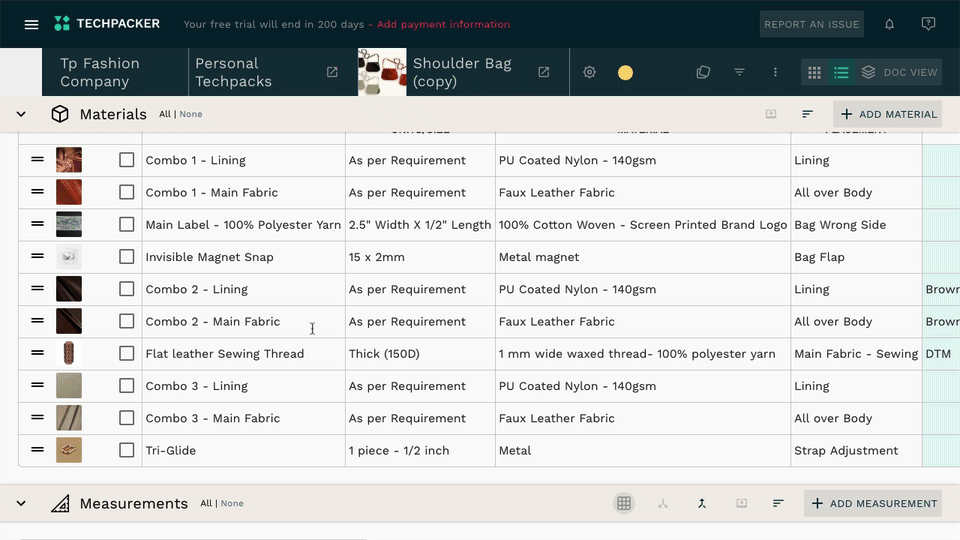Select All measurements link
Screen dimensions: 960x540
coord(206,503)
